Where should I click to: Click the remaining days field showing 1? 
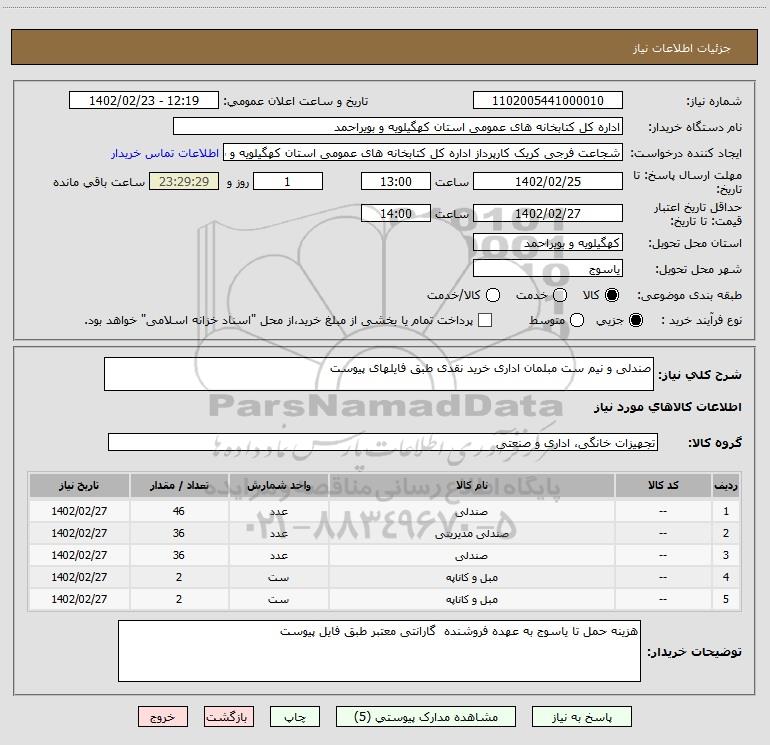click(x=288, y=181)
